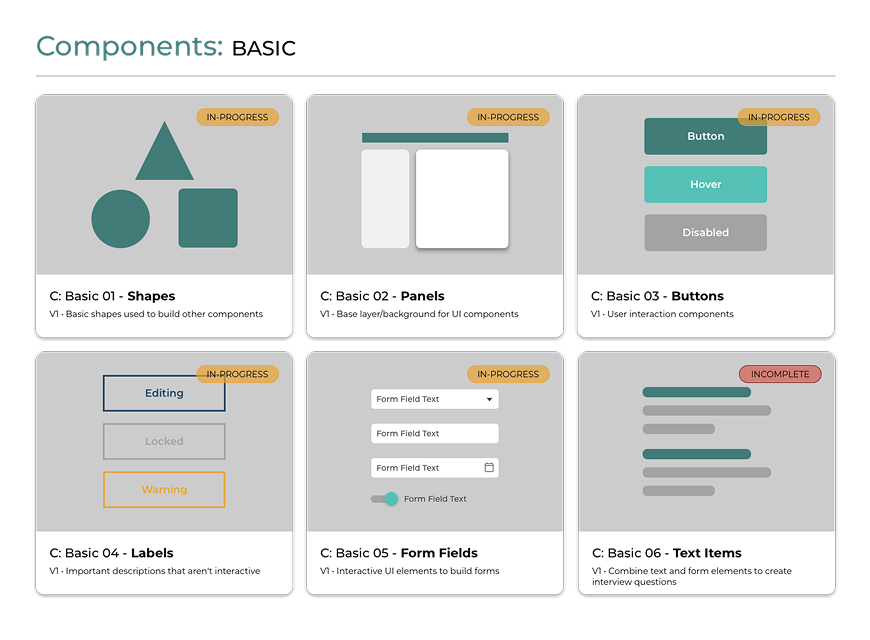870x640 pixels.
Task: Click the teal Hover button
Action: tap(705, 185)
